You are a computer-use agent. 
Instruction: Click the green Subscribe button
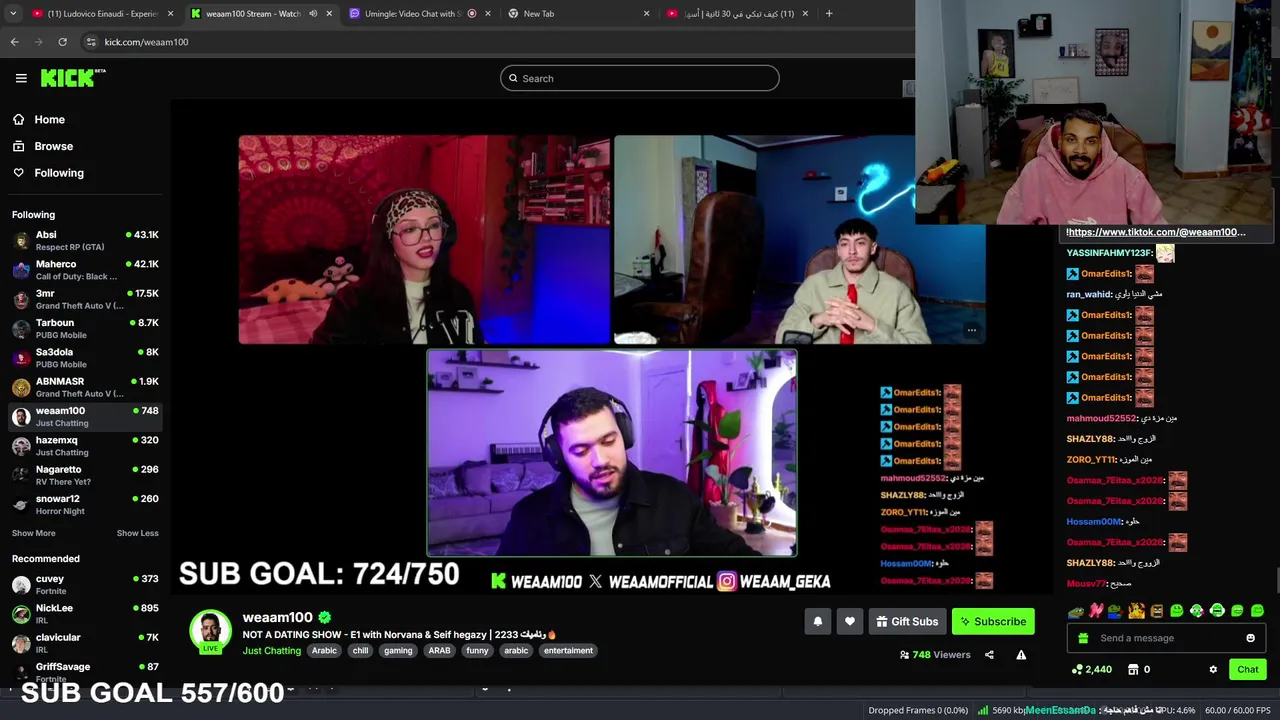[x=993, y=622]
